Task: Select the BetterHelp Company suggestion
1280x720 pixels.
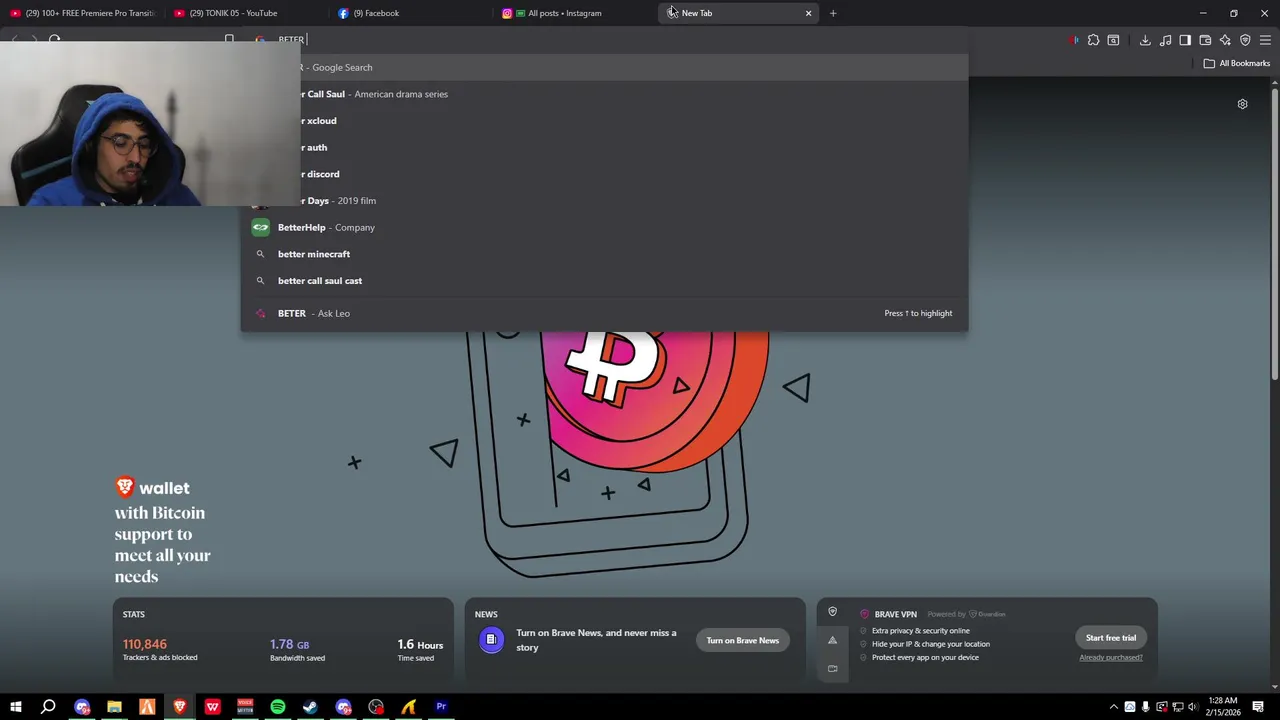Action: [604, 227]
